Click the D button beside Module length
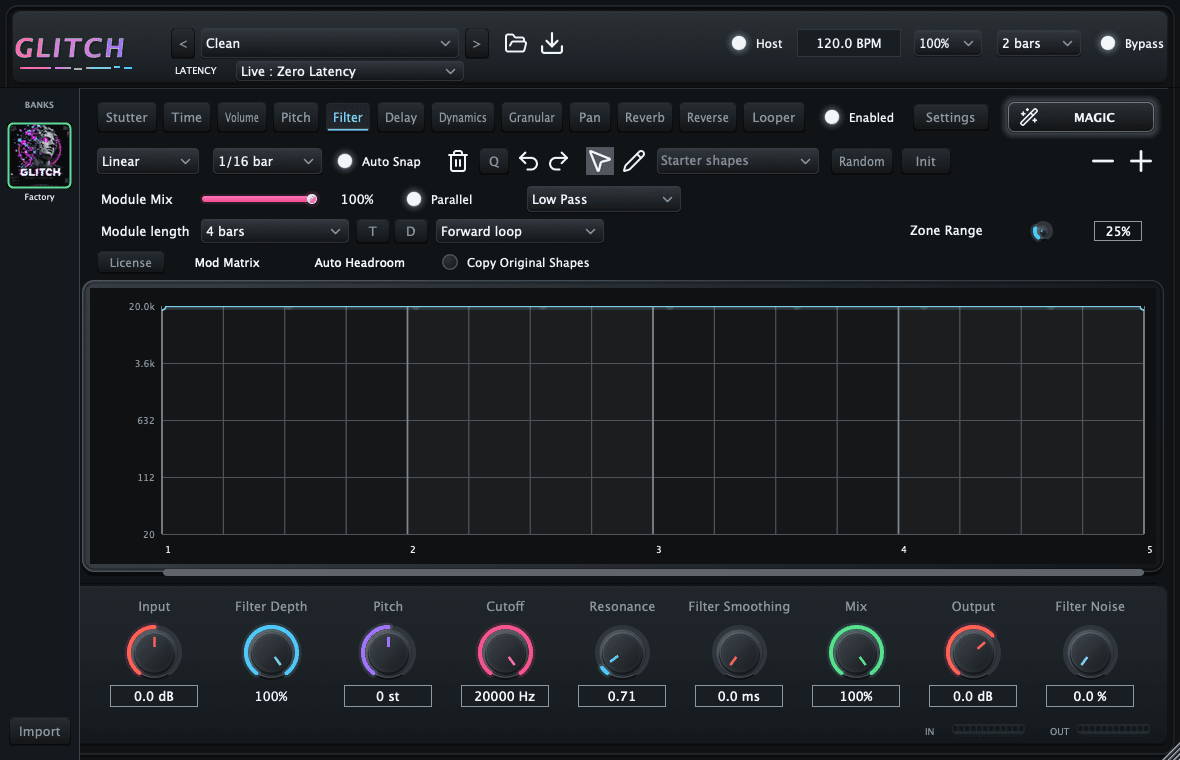 pos(411,231)
